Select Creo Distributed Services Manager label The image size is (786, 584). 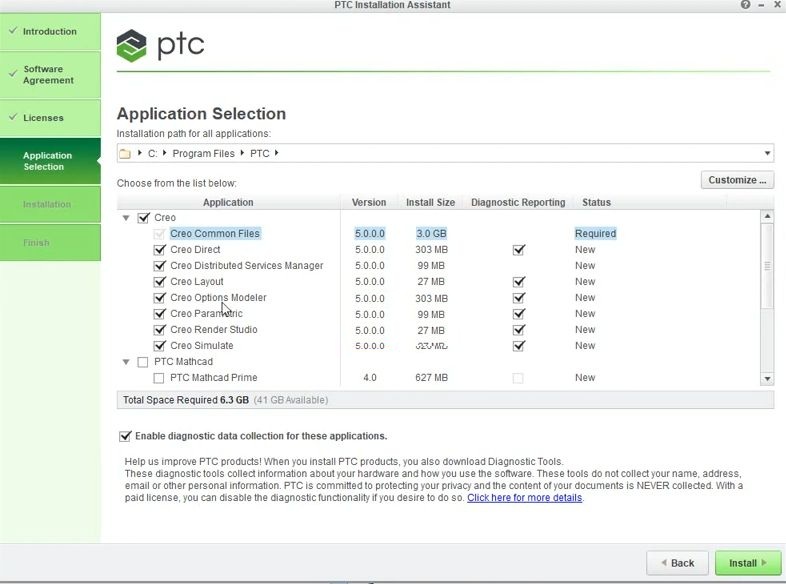247,266
